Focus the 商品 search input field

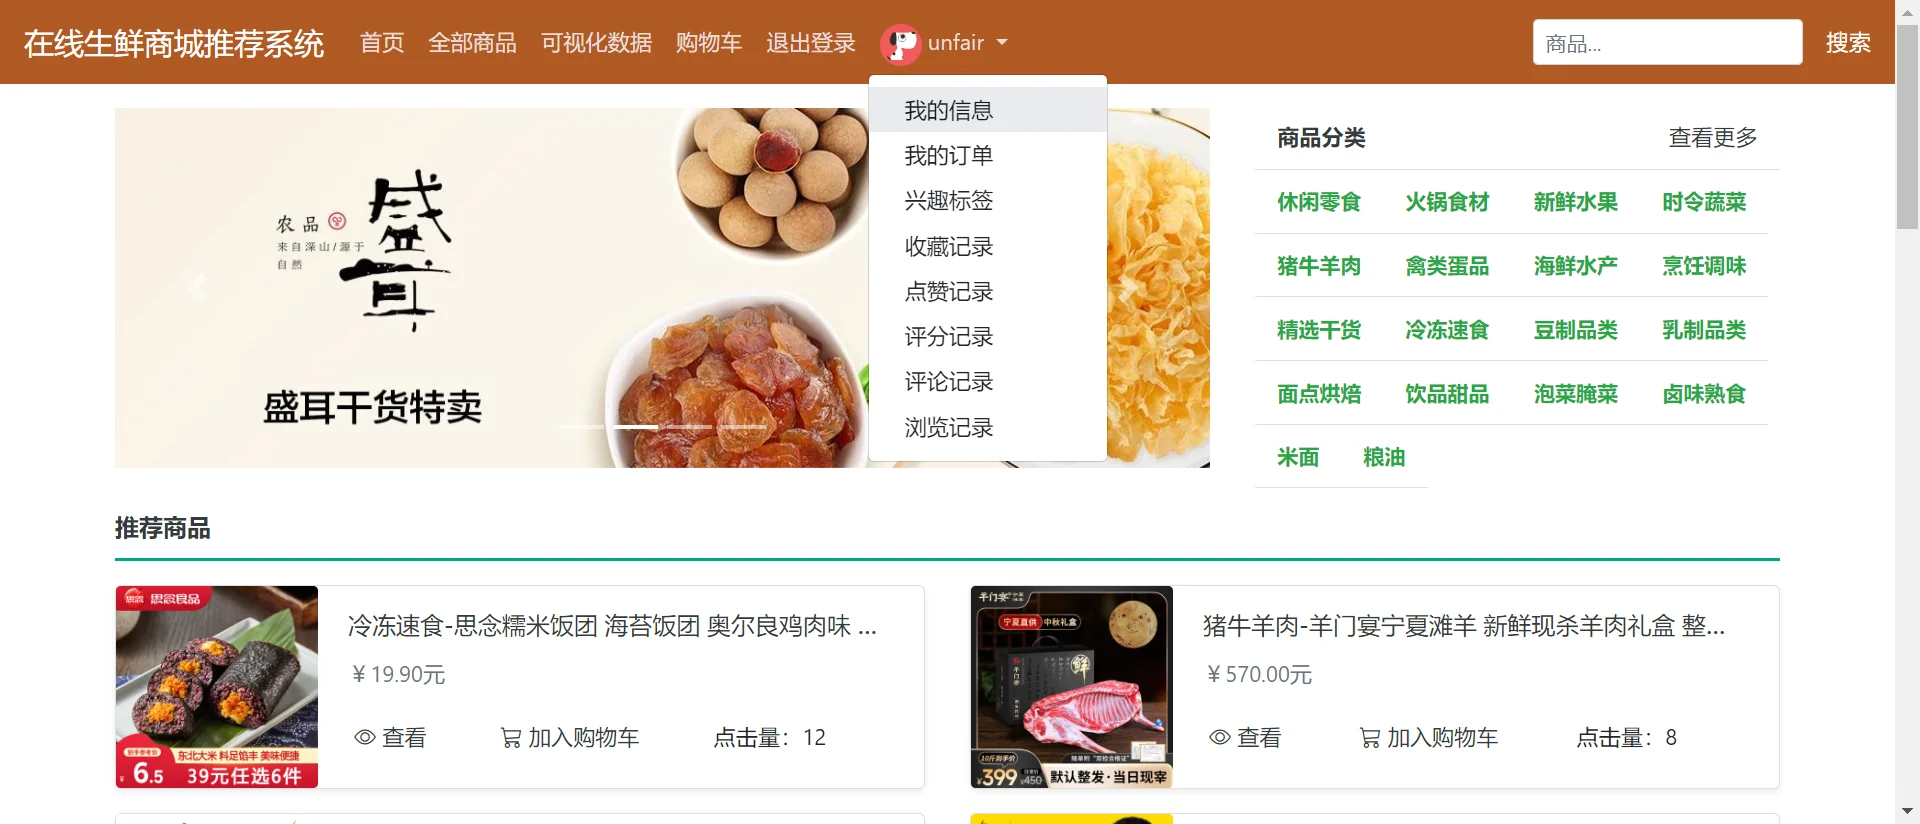1667,43
